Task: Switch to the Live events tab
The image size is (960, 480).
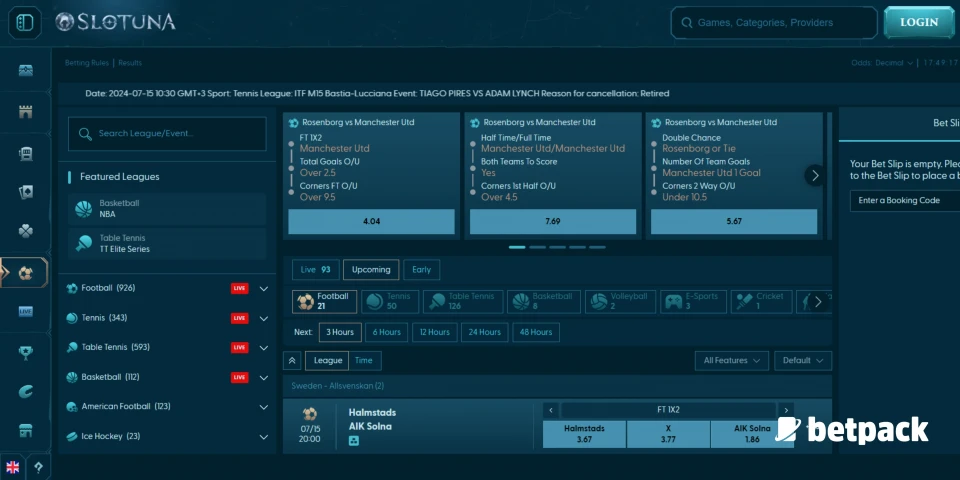Action: (315, 270)
